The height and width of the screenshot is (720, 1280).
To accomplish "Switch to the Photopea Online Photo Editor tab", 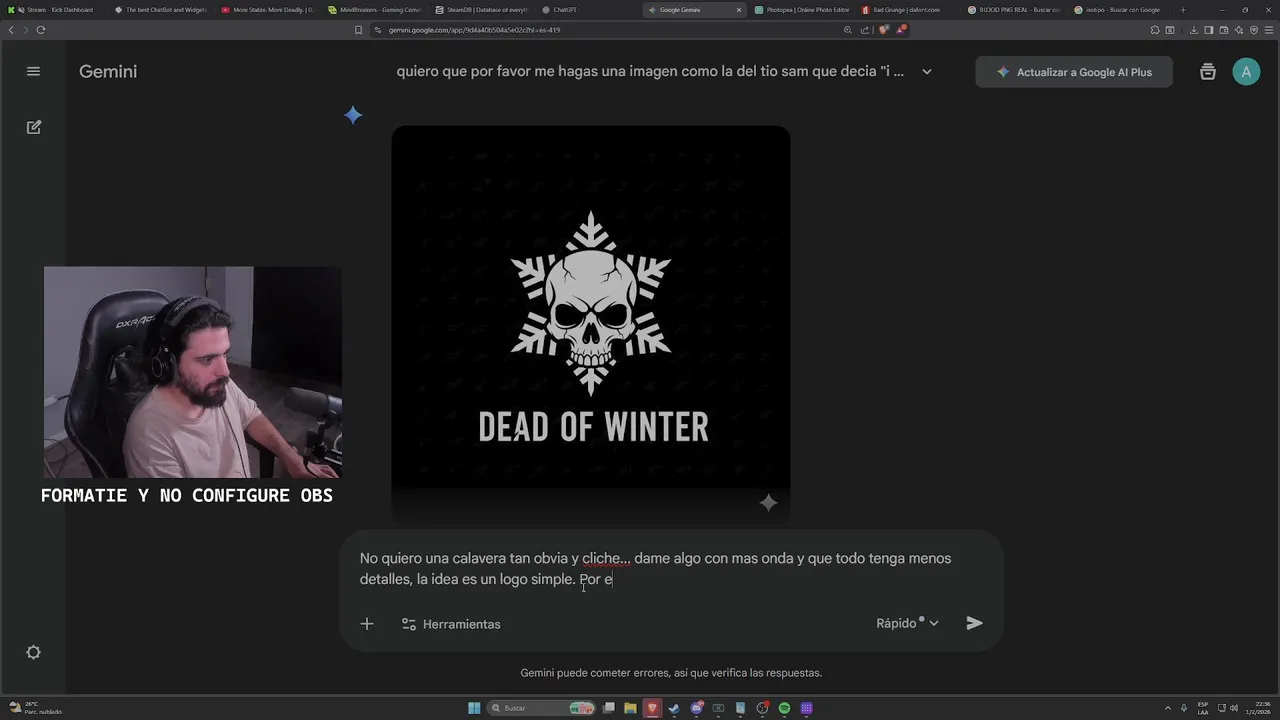I will point(801,10).
